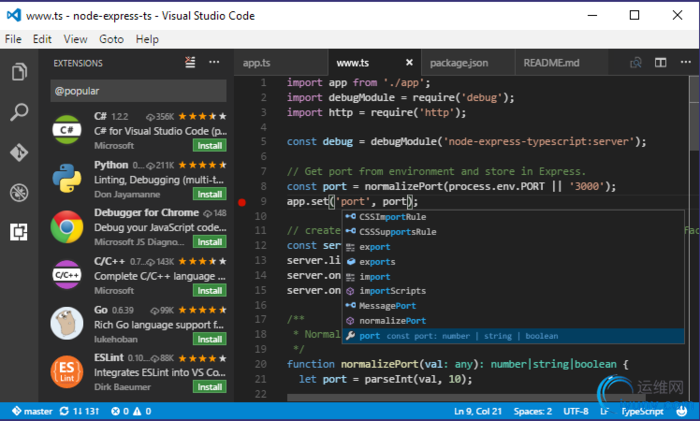
Task: Open the File menu
Action: [13, 39]
